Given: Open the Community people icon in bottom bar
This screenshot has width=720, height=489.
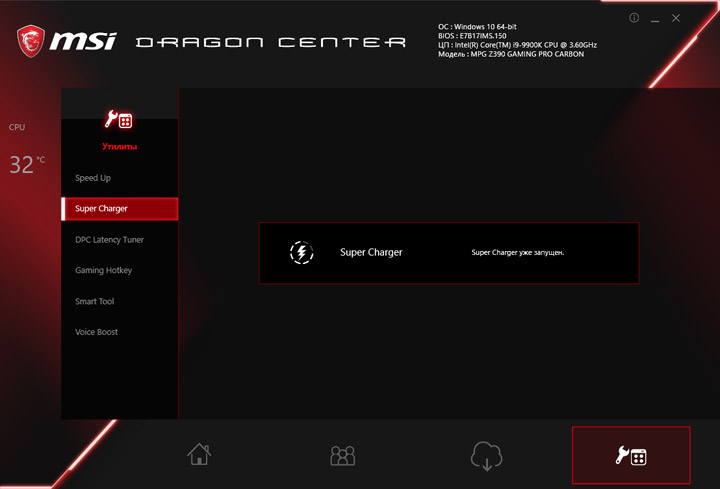Looking at the screenshot, I should point(343,455).
